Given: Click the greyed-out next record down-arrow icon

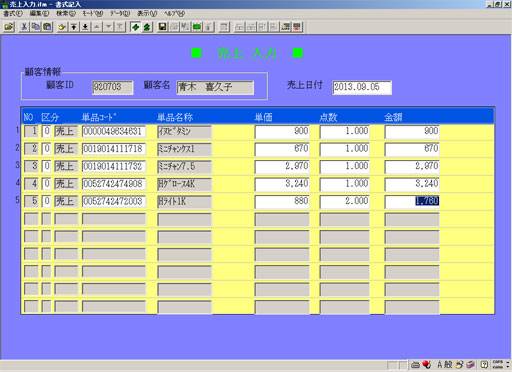Looking at the screenshot, I should click(109, 27).
